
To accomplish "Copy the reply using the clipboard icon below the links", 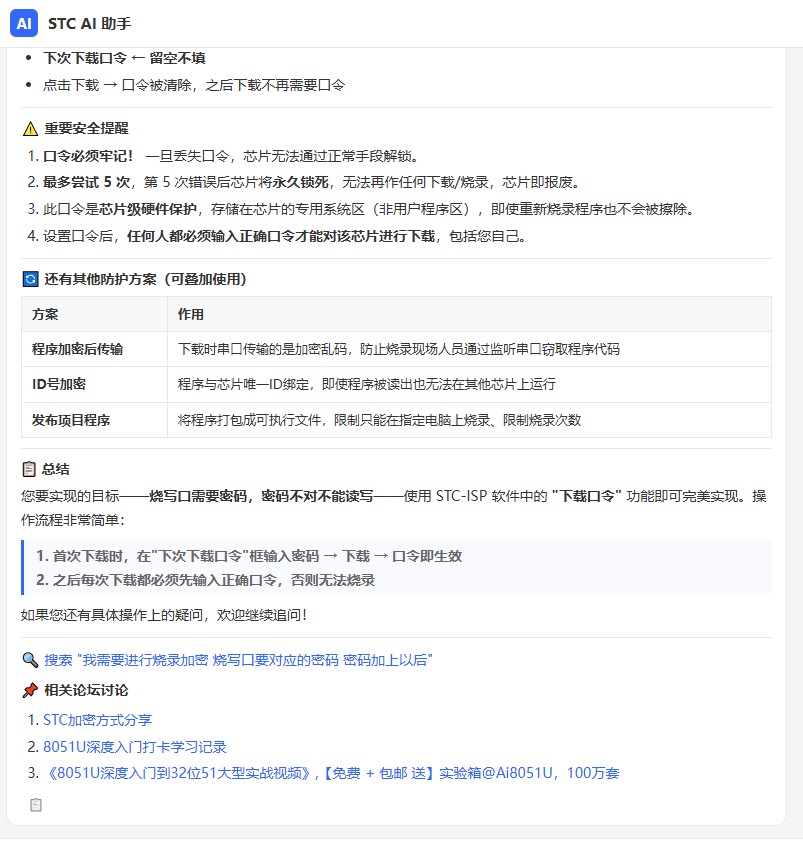I will [36, 805].
